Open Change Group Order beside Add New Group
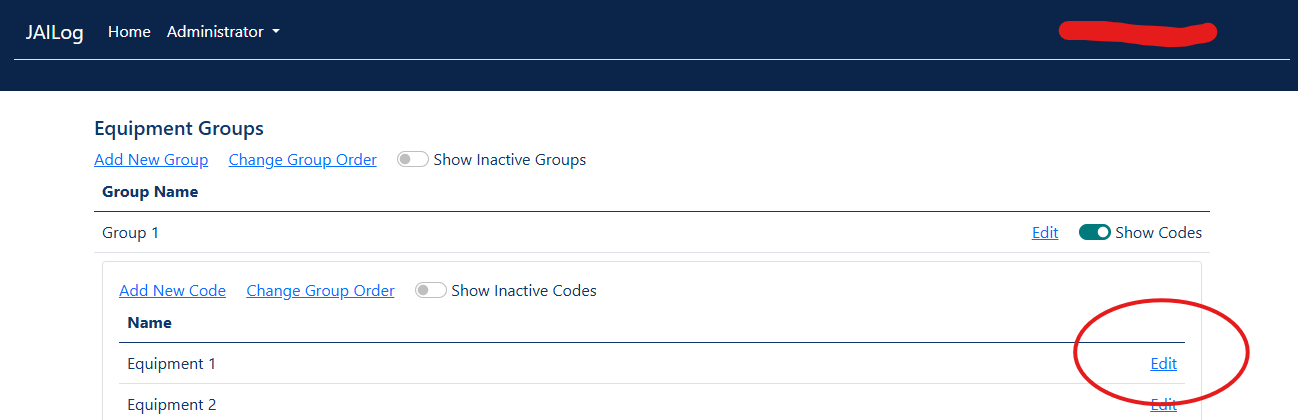Image resolution: width=1298 pixels, height=420 pixels. point(302,160)
